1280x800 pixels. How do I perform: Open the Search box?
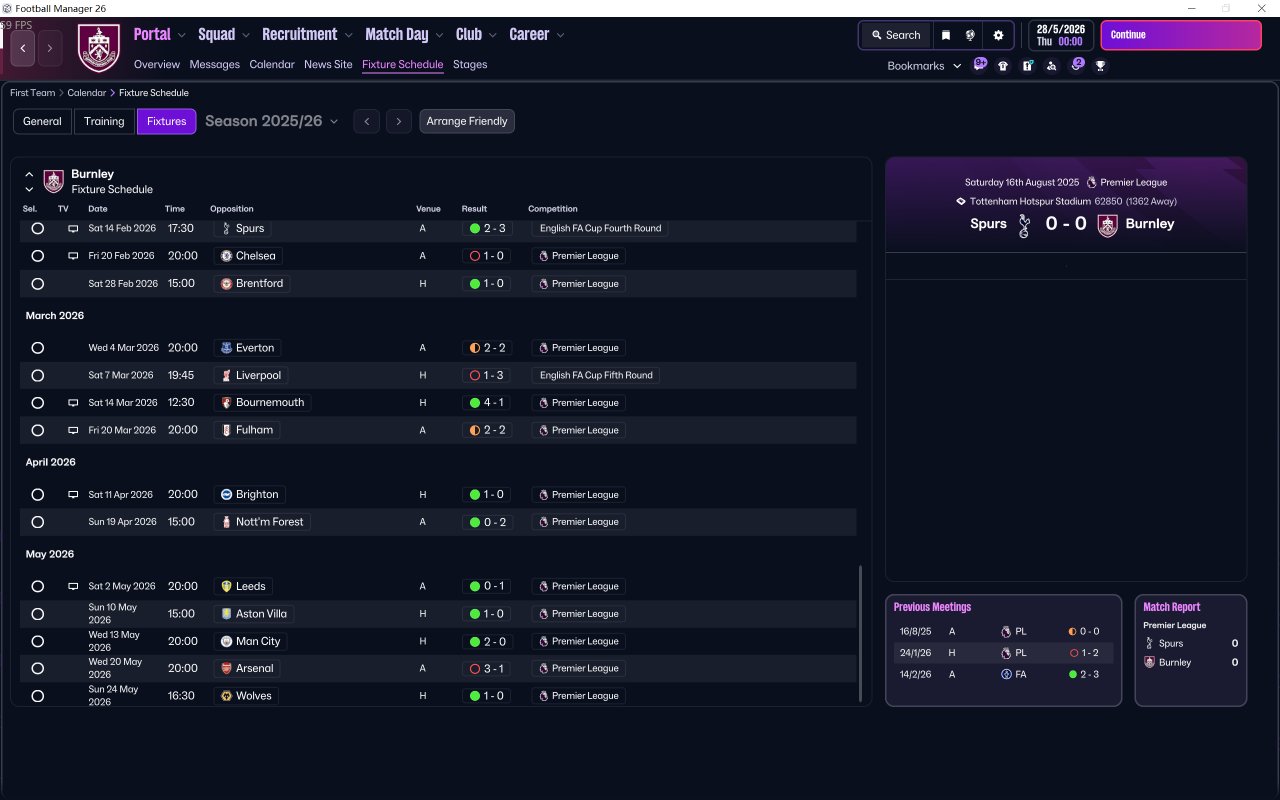[x=895, y=35]
